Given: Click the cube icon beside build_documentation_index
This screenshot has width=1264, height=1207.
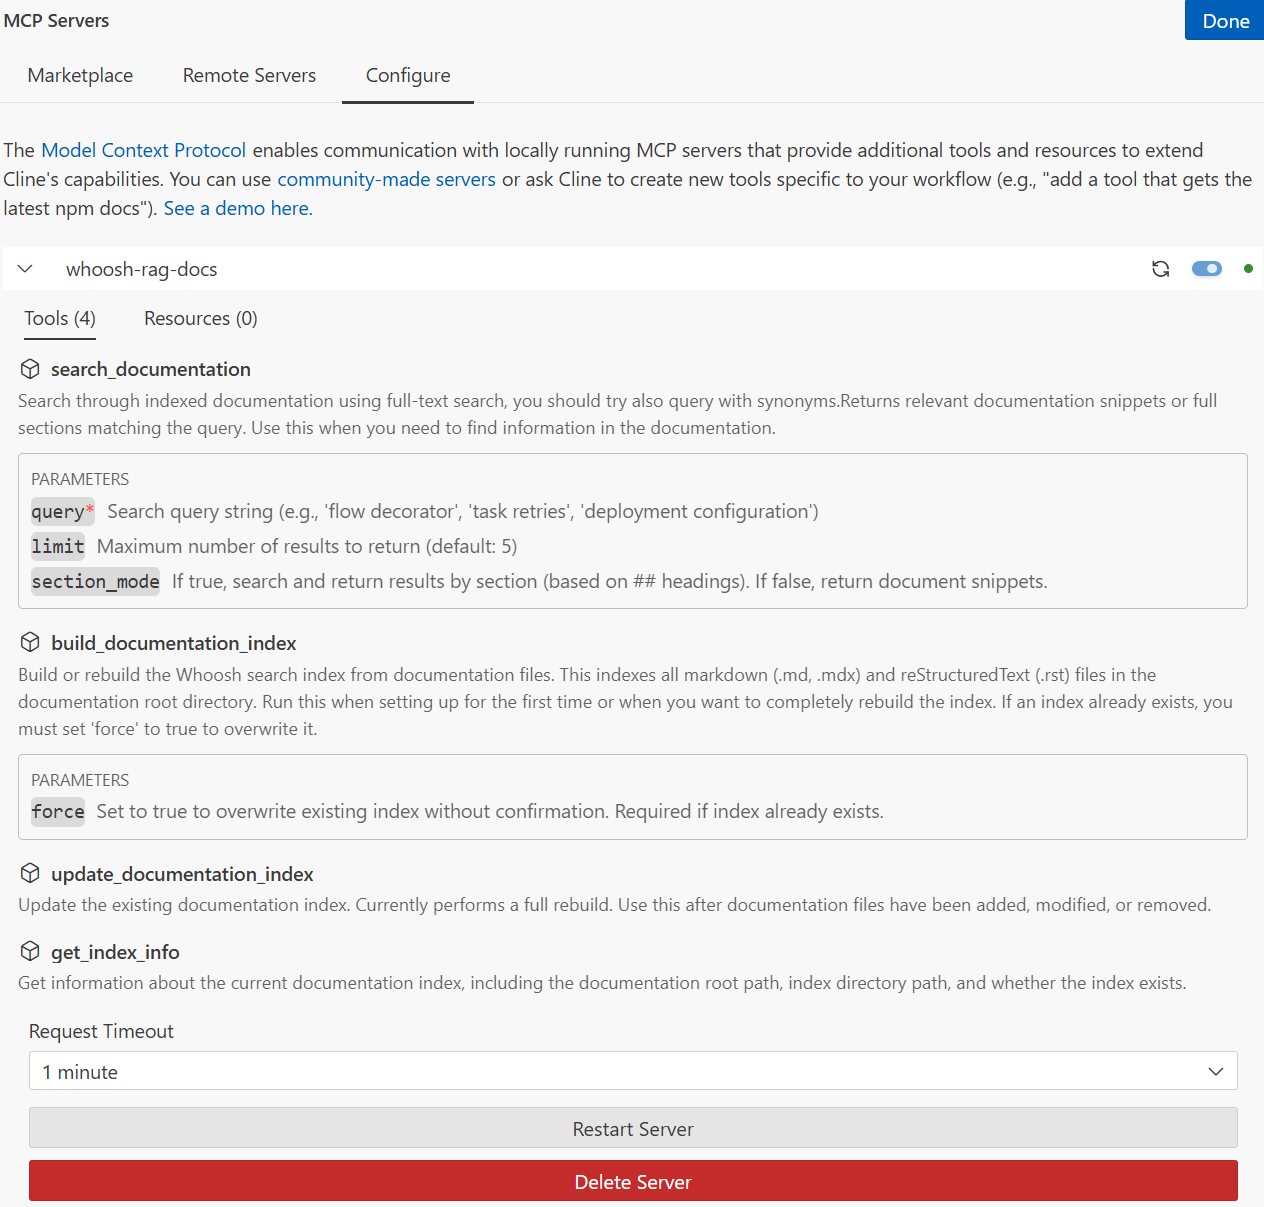Looking at the screenshot, I should [x=30, y=642].
